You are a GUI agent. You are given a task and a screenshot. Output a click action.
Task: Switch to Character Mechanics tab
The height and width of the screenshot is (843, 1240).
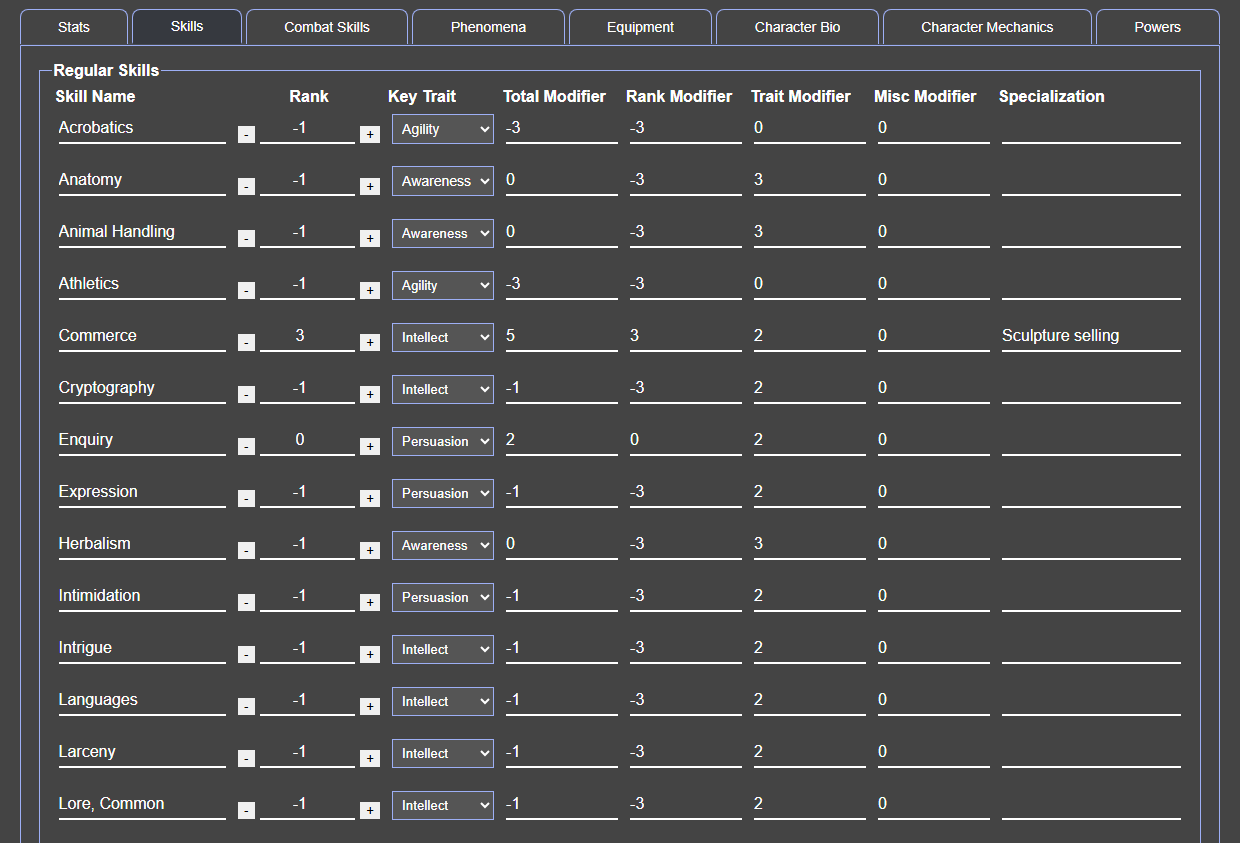click(987, 27)
